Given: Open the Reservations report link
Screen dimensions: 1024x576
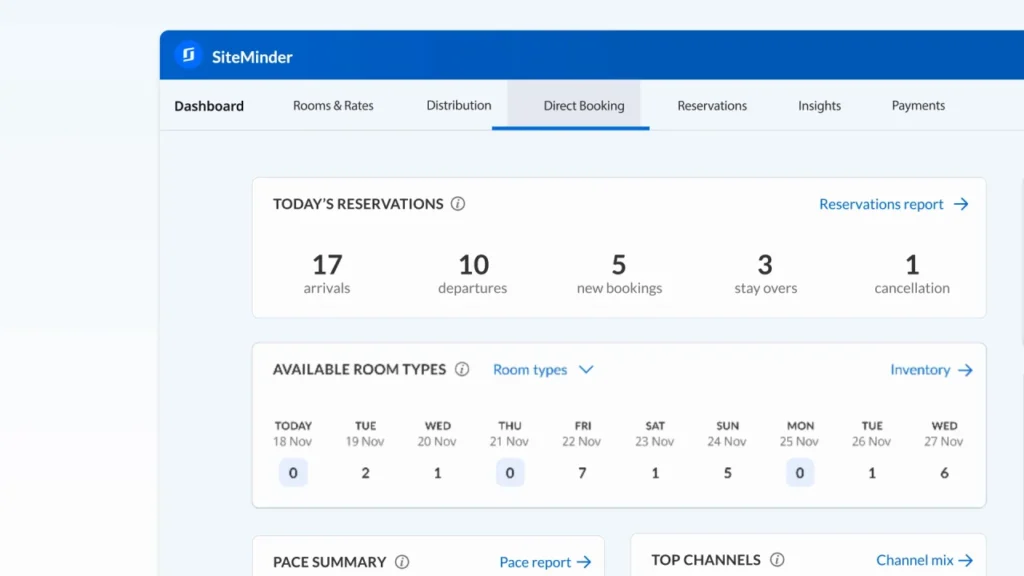Looking at the screenshot, I should (x=881, y=204).
